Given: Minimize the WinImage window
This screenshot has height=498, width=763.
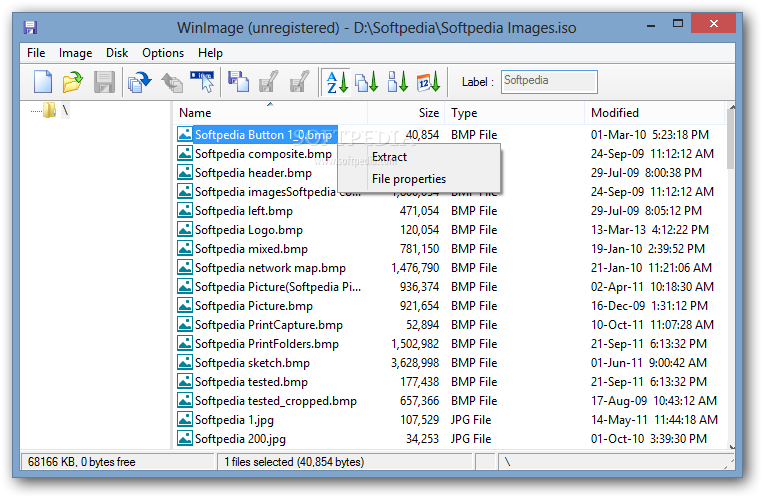Looking at the screenshot, I should [651, 25].
